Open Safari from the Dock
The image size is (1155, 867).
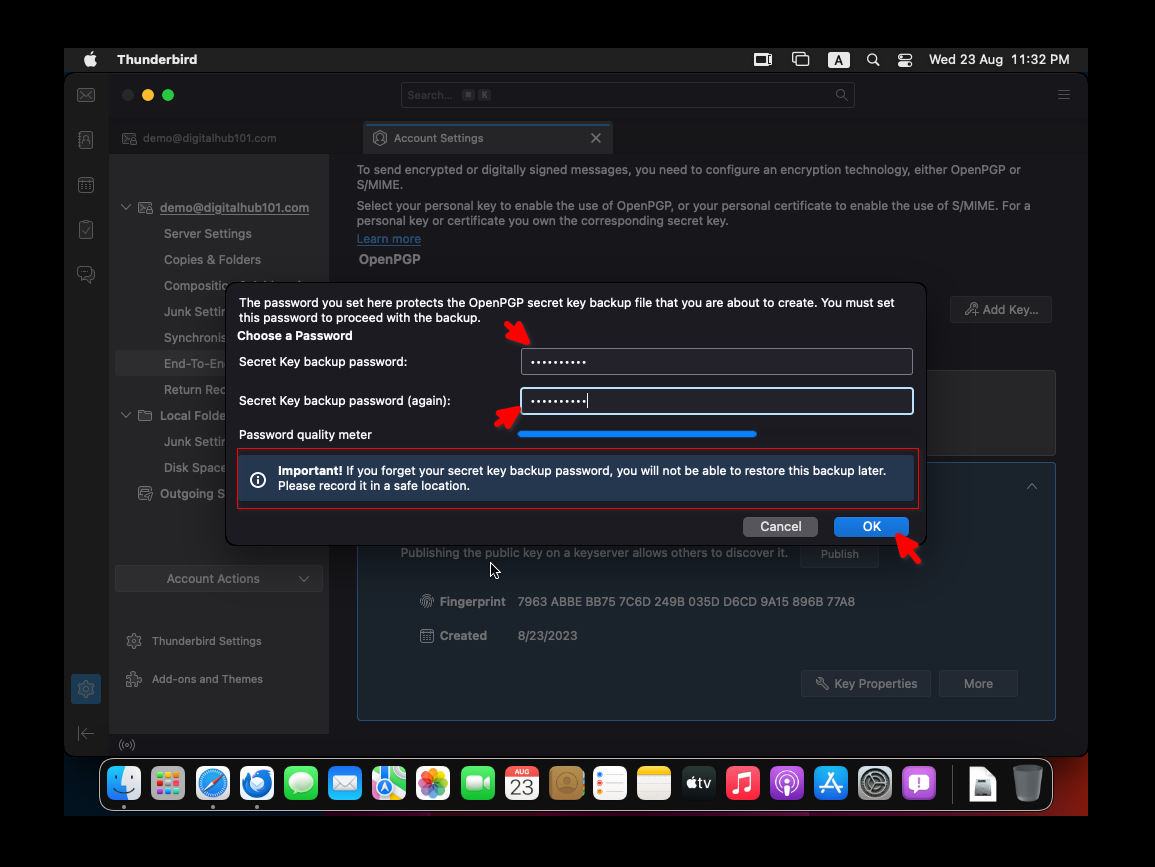[213, 783]
